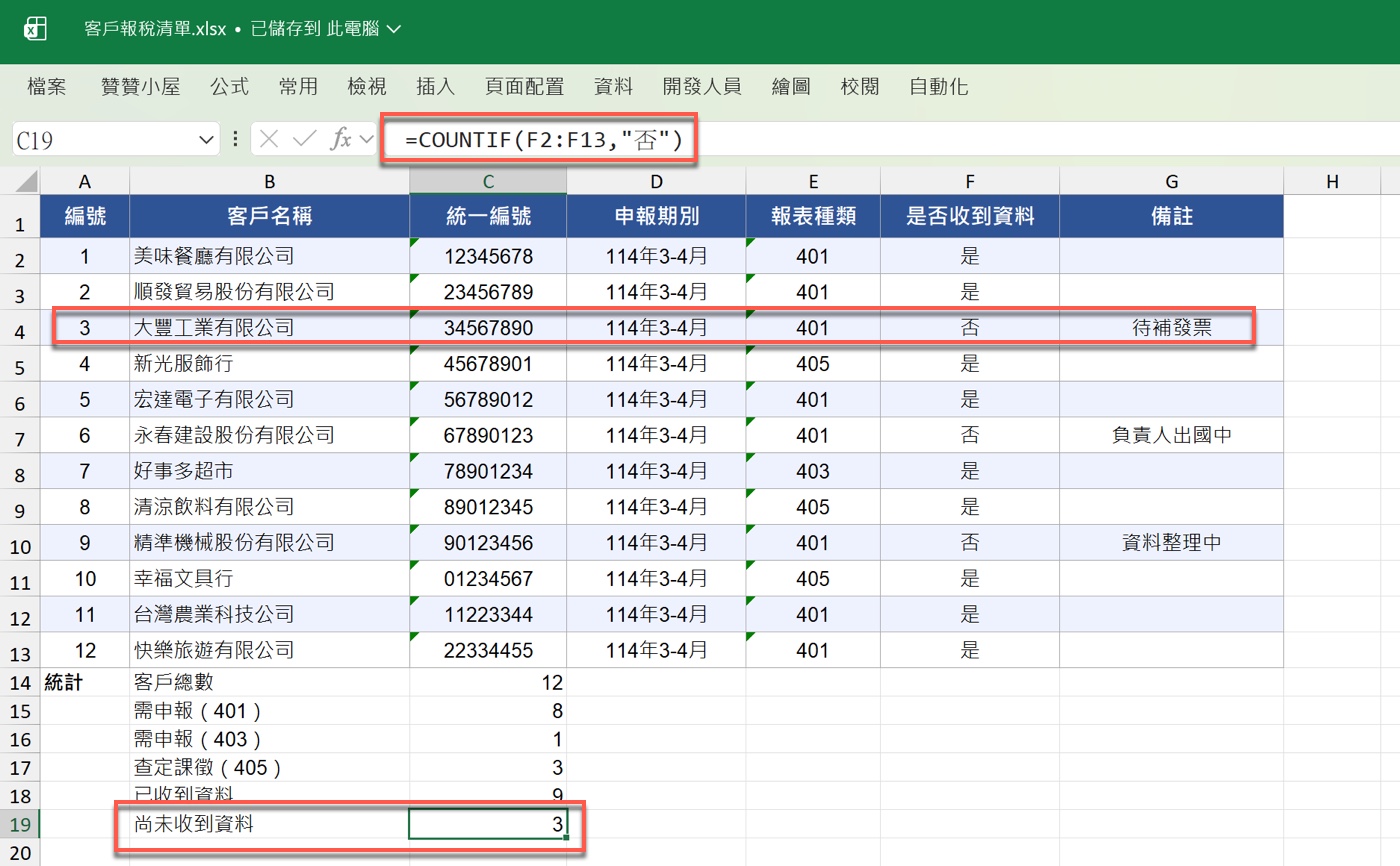Click the 資料 ribbon tab

click(x=612, y=86)
